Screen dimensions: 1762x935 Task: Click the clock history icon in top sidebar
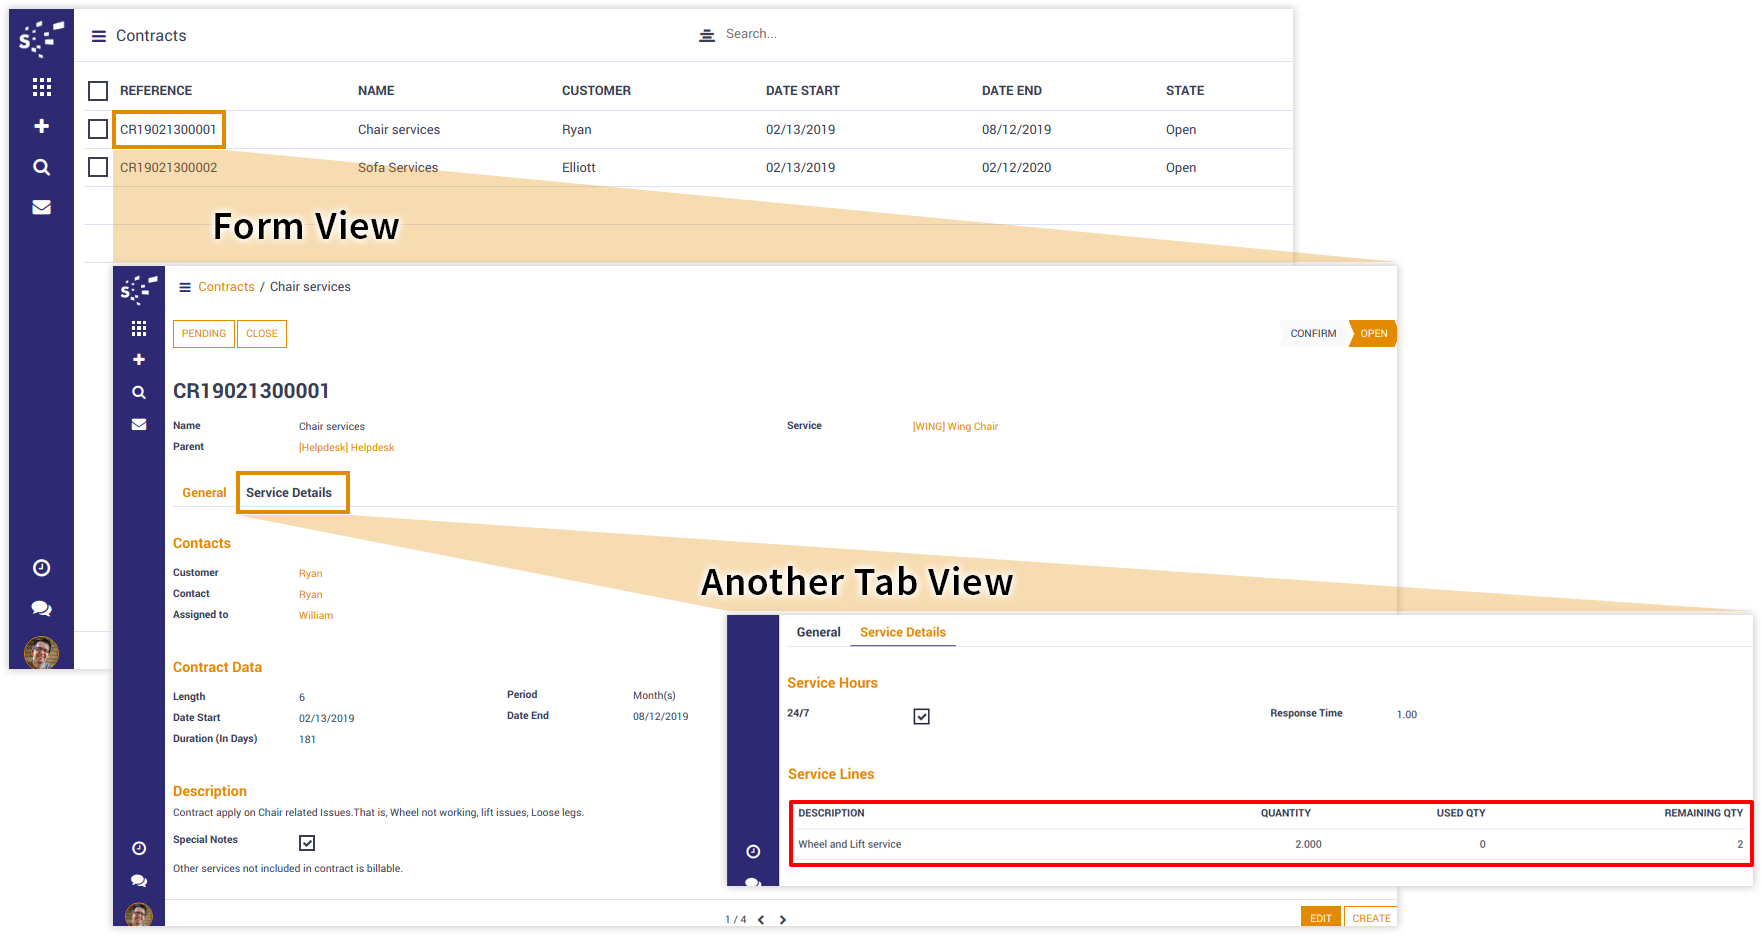[x=41, y=568]
